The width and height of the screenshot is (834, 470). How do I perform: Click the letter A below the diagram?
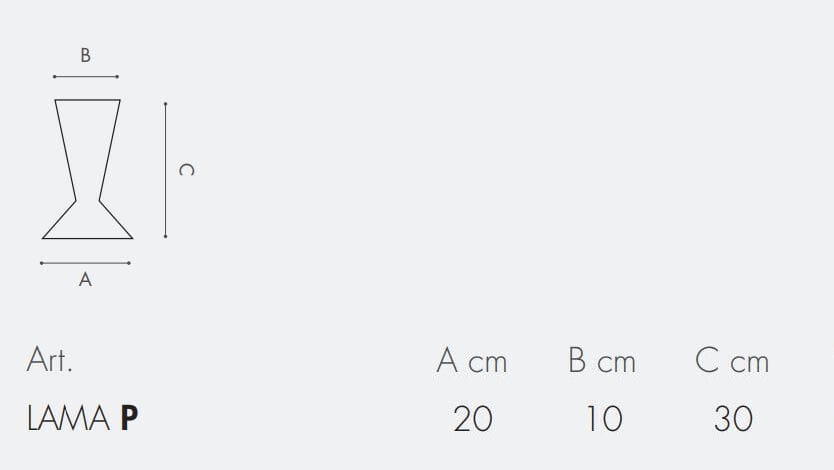point(85,281)
